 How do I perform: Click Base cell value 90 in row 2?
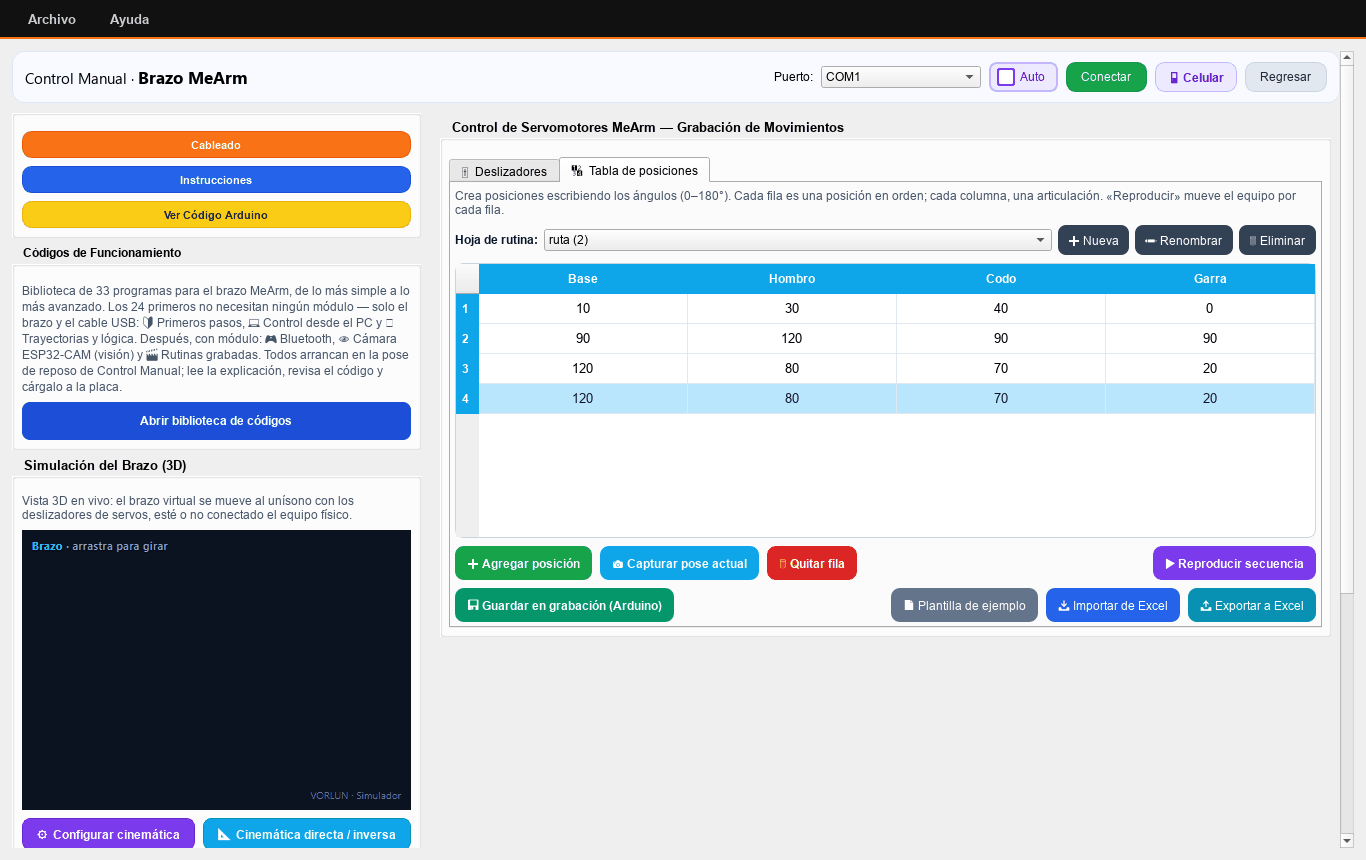pyautogui.click(x=583, y=339)
